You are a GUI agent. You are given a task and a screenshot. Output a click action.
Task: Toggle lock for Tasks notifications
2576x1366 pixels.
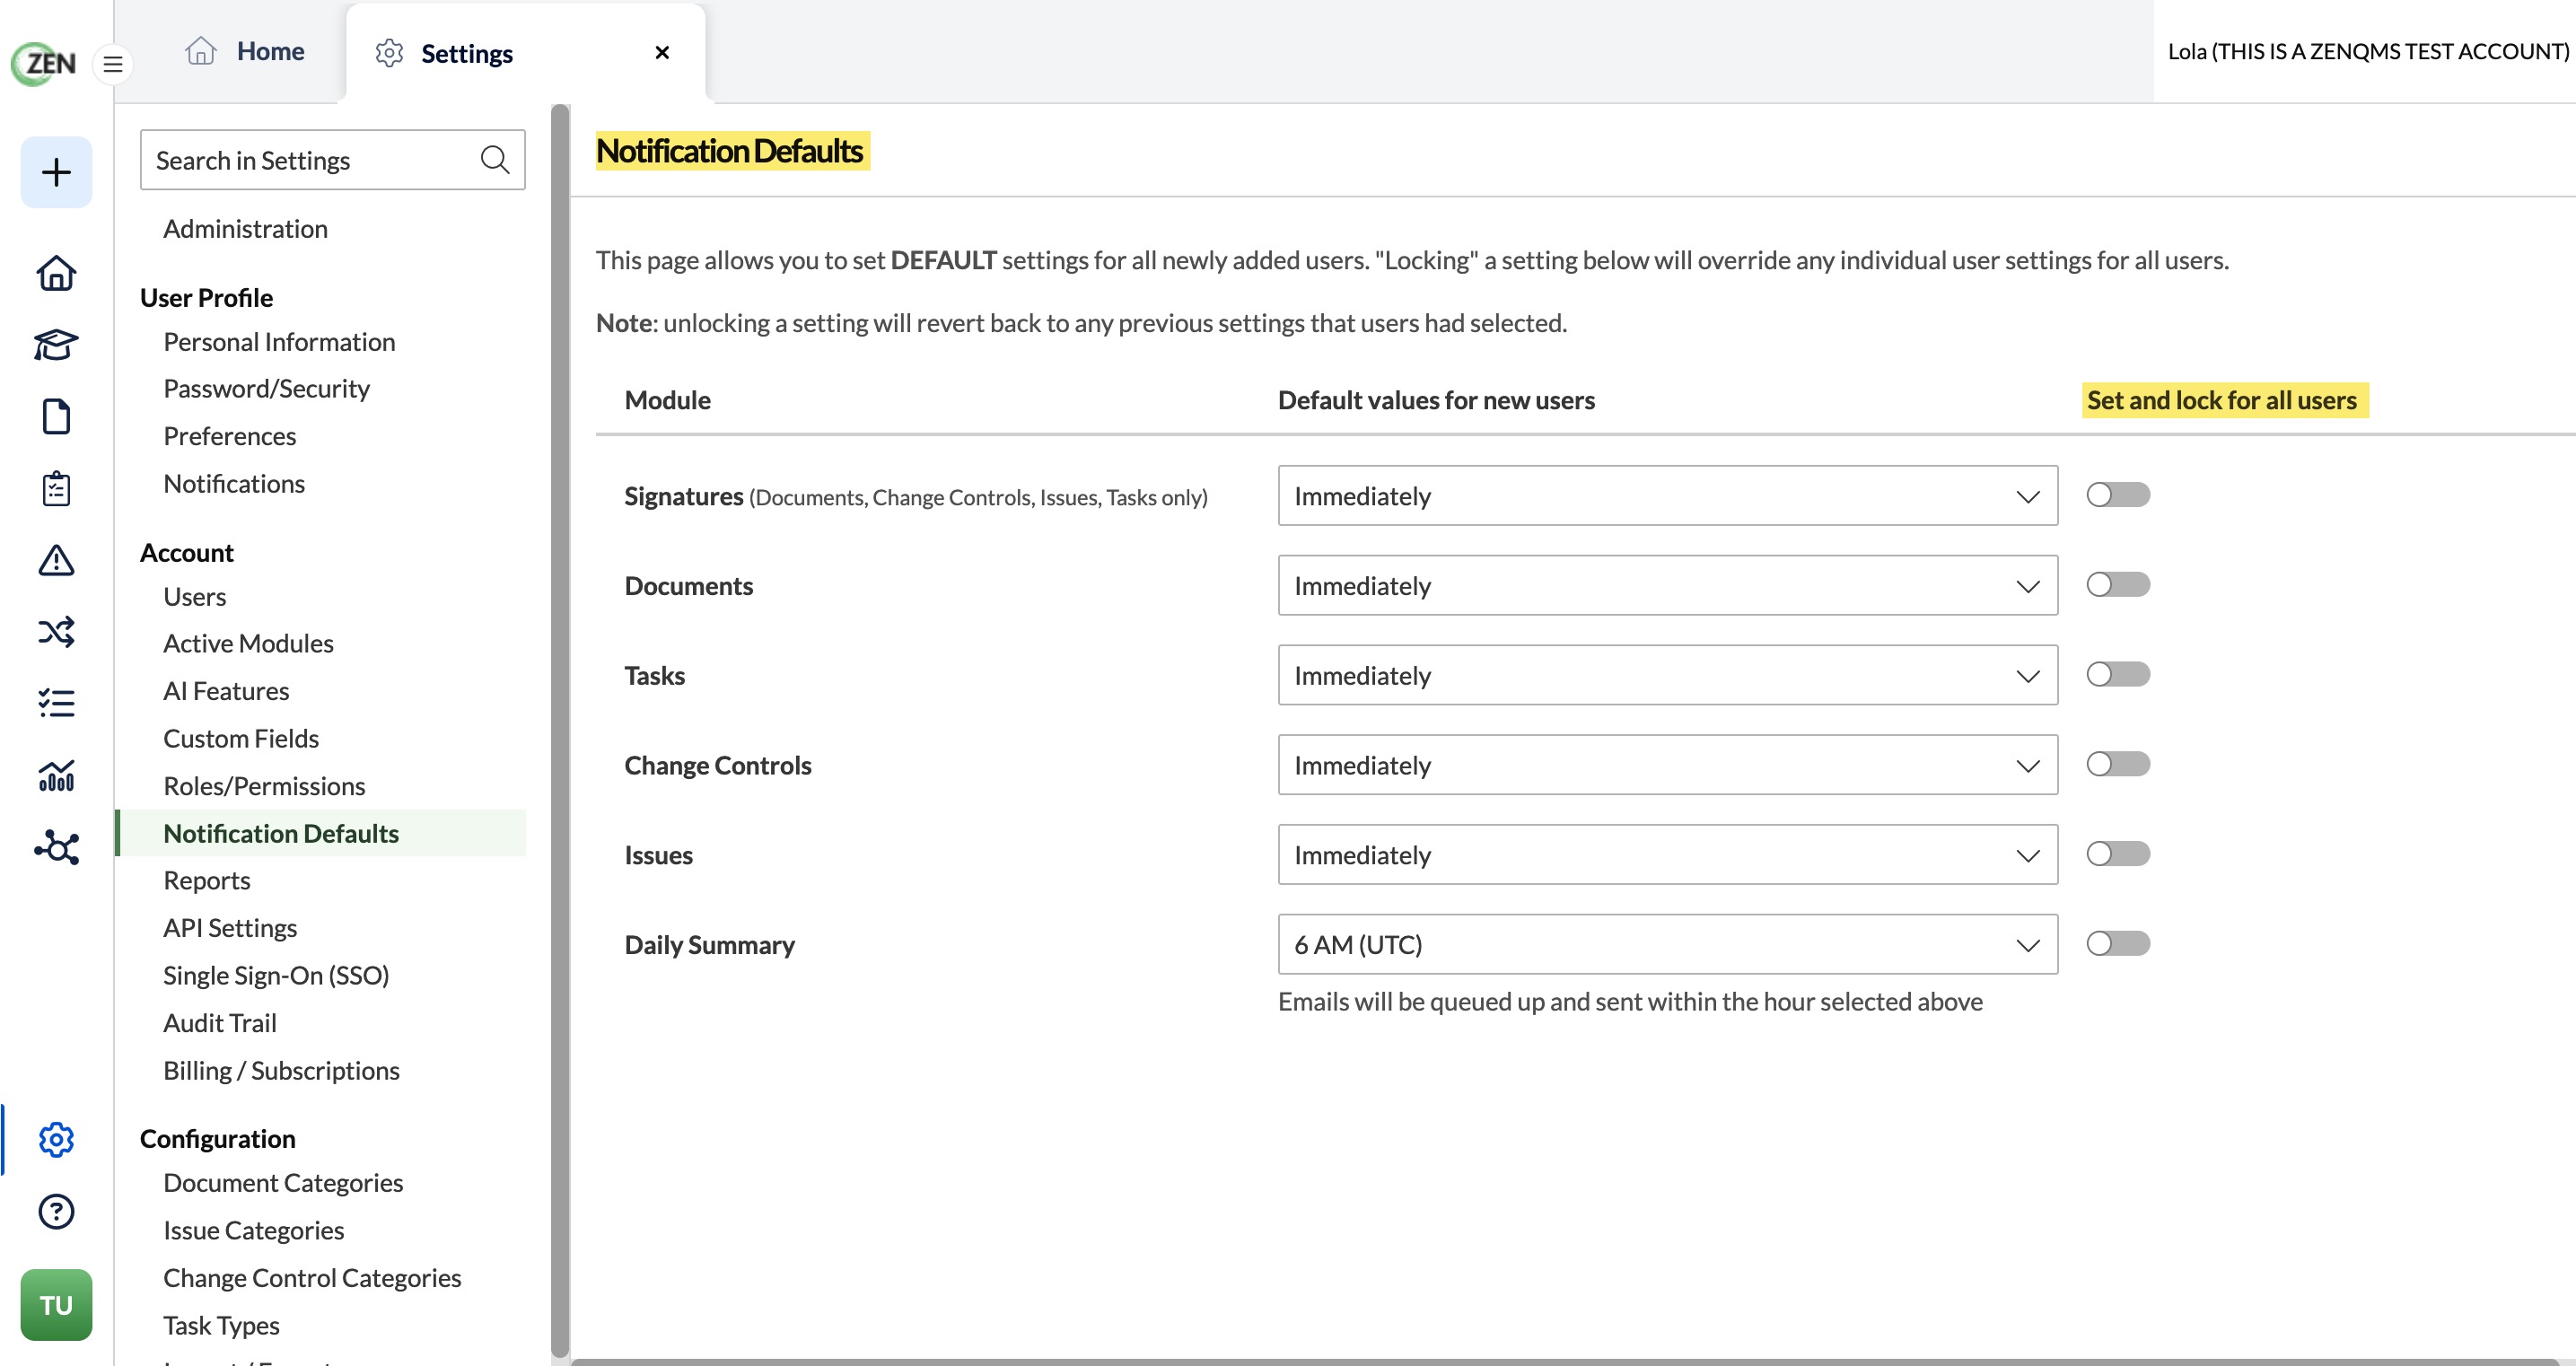point(2118,674)
